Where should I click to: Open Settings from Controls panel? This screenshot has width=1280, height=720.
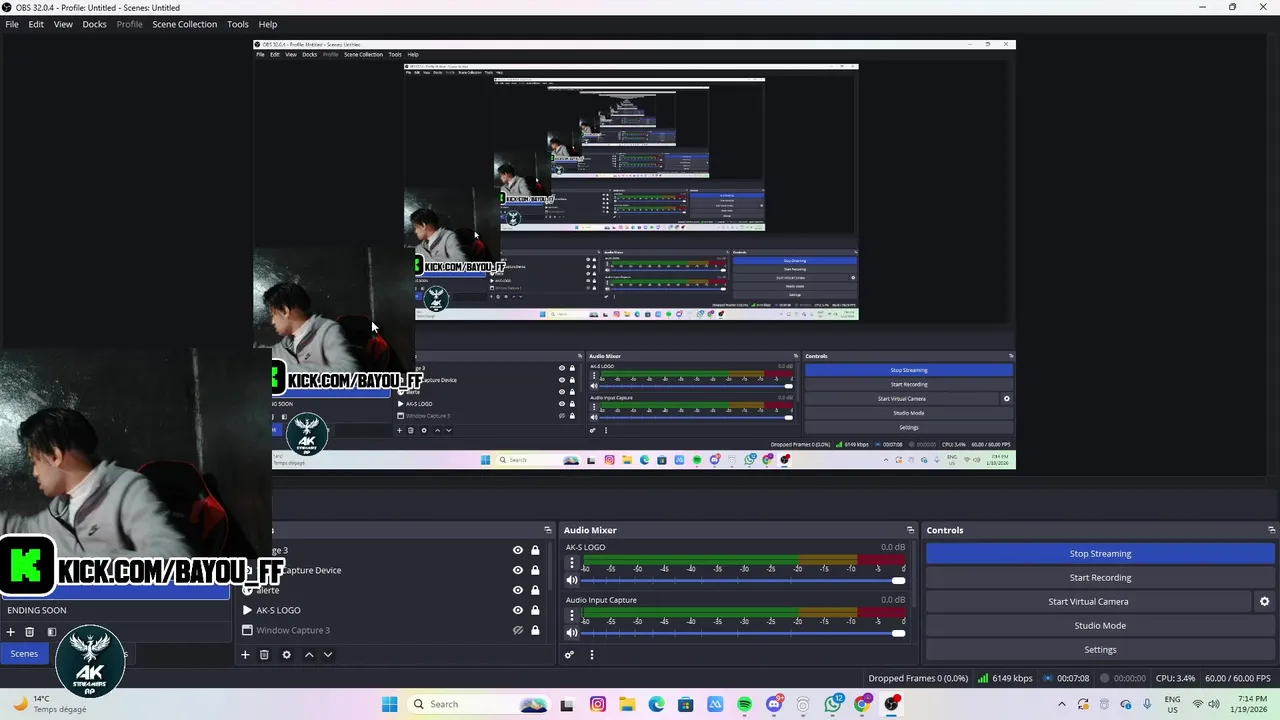click(x=1100, y=650)
